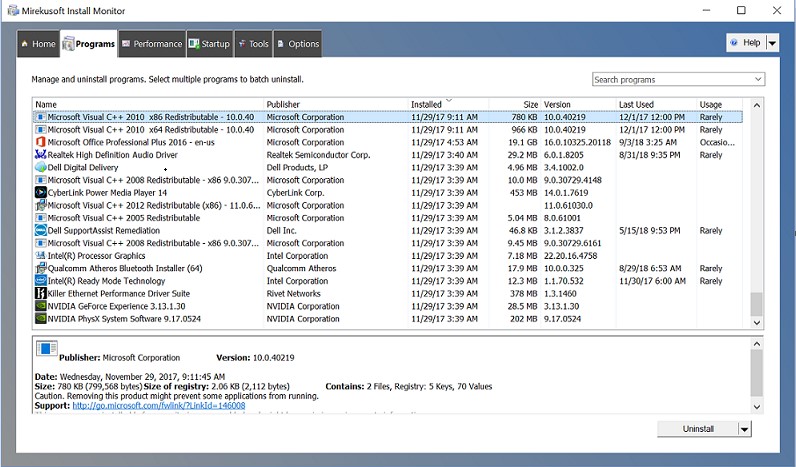Image resolution: width=796 pixels, height=467 pixels.
Task: Select CyberLink Power Media Player 14 row
Action: coord(388,193)
